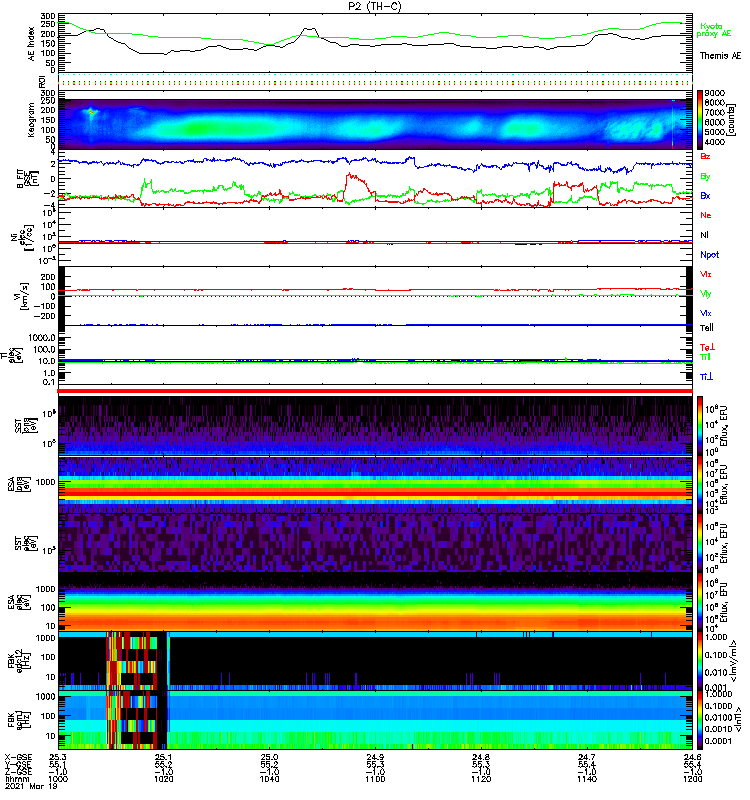
Task: Click the FBK scm1 [Hz] axis label
Action: (x=19, y=719)
